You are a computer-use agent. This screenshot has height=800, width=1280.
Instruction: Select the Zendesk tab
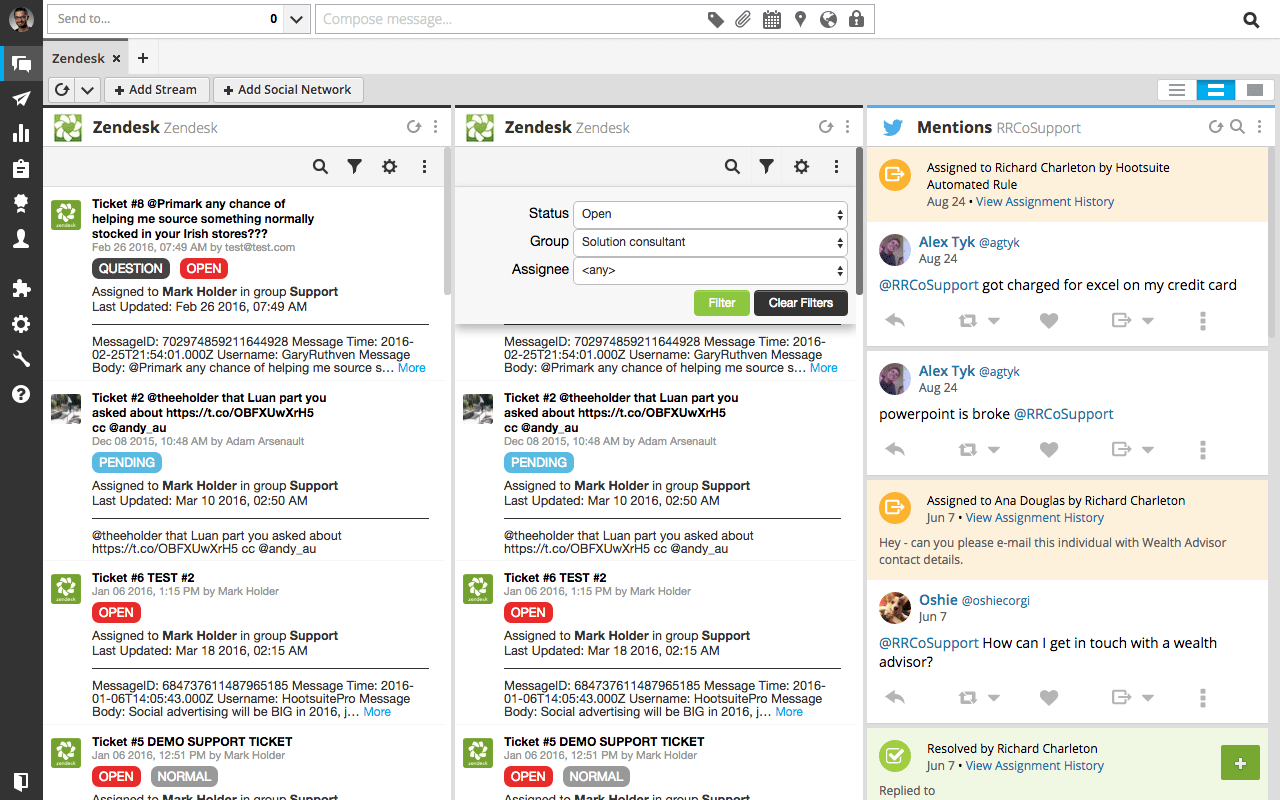coord(78,58)
